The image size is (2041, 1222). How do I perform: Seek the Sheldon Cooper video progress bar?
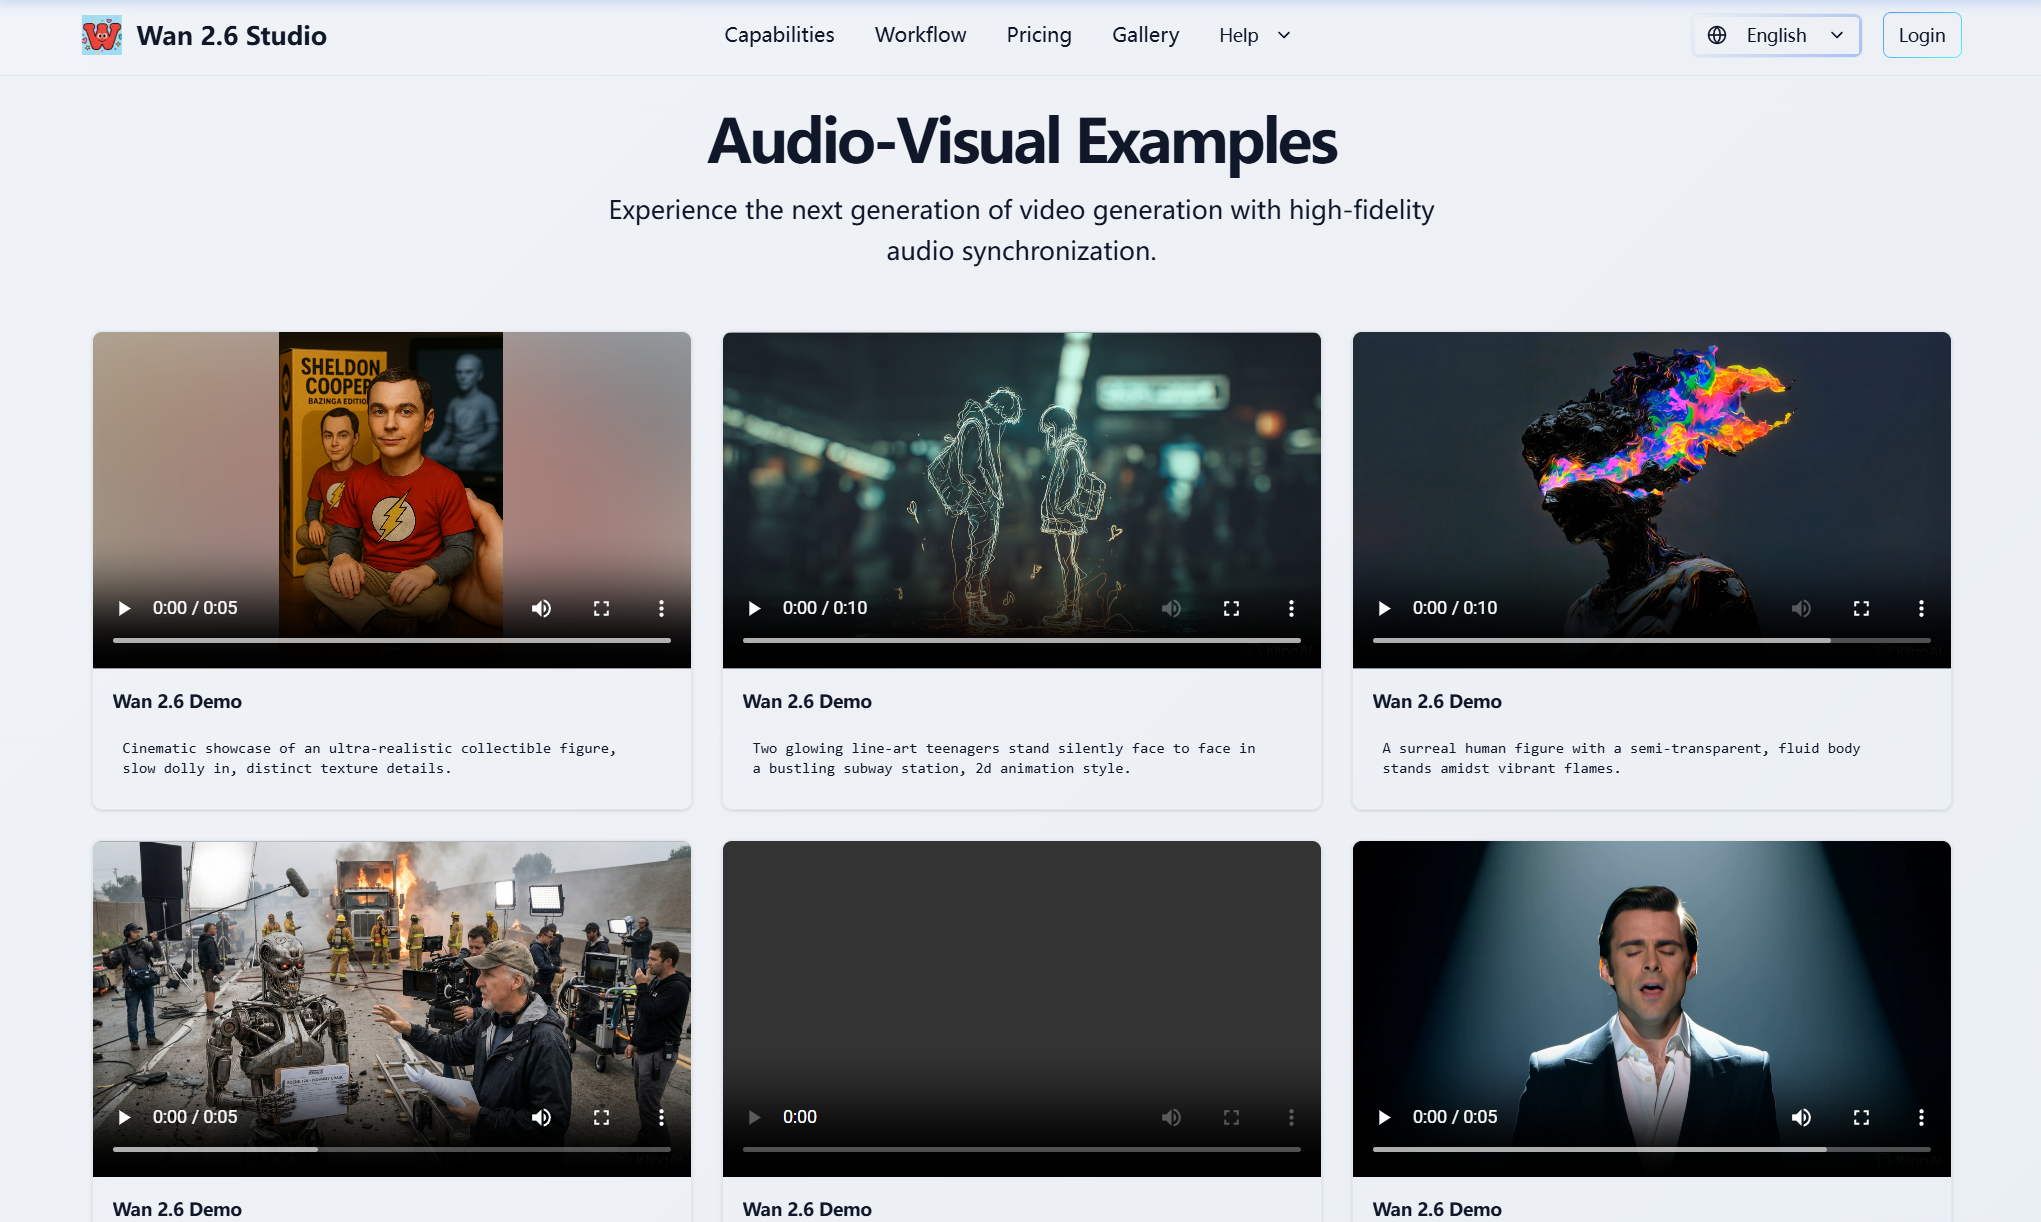click(x=392, y=640)
